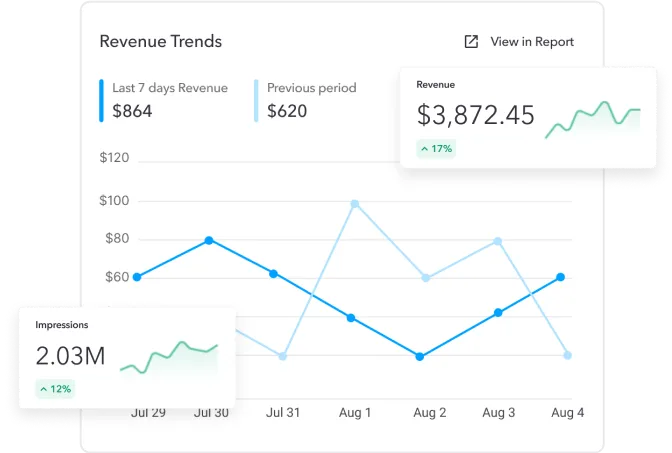
Task: Click the light blue Previous period color bar
Action: pyautogui.click(x=256, y=100)
